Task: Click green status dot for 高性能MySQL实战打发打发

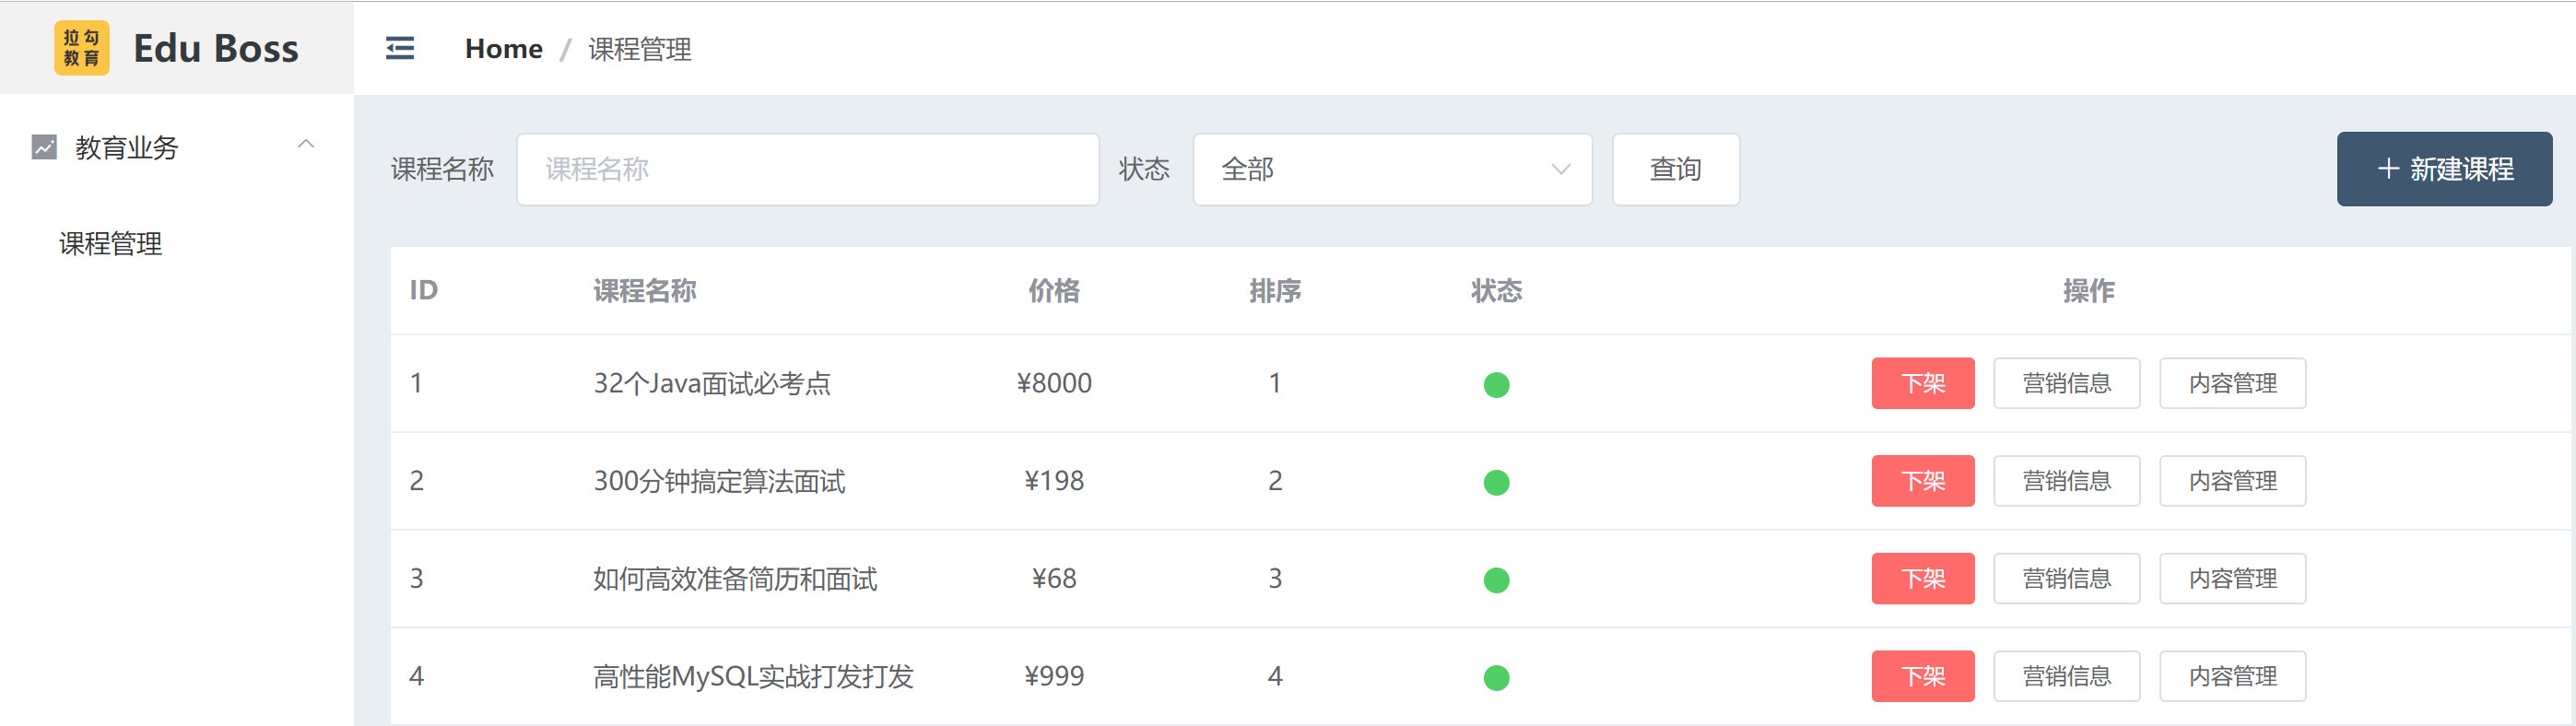Action: click(x=1497, y=678)
